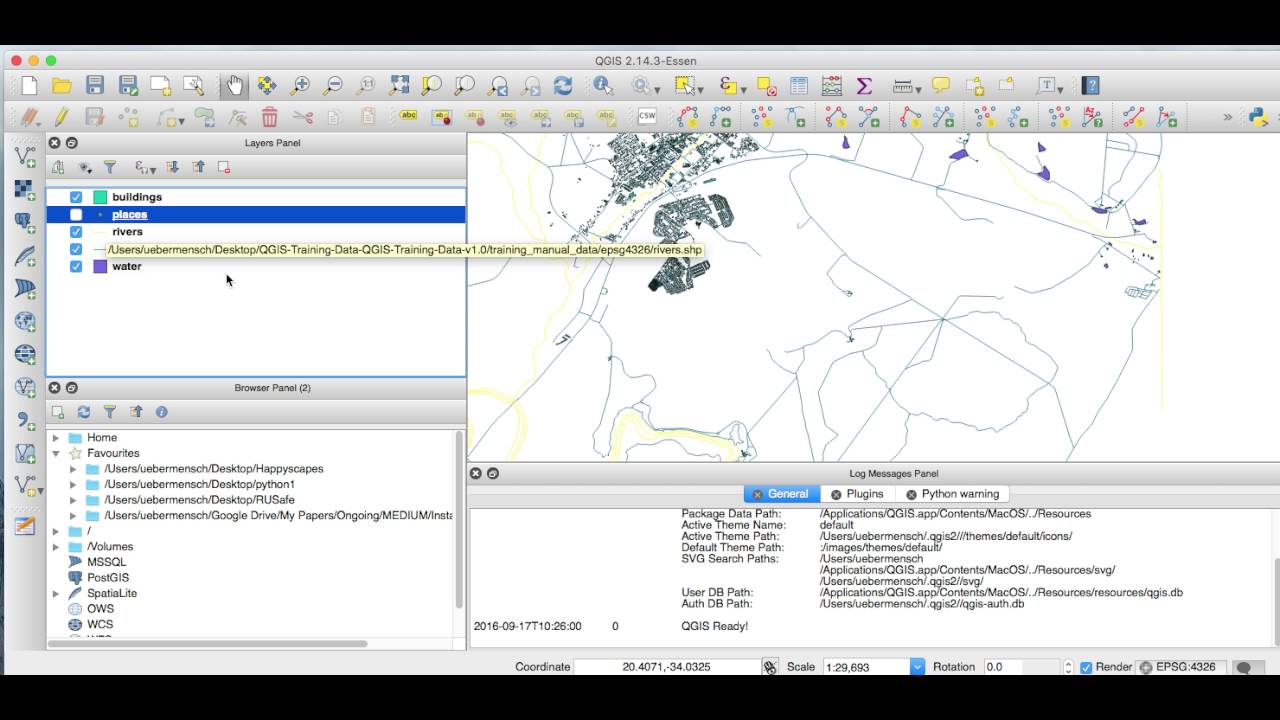
Task: Select the places layer name
Action: coord(130,214)
